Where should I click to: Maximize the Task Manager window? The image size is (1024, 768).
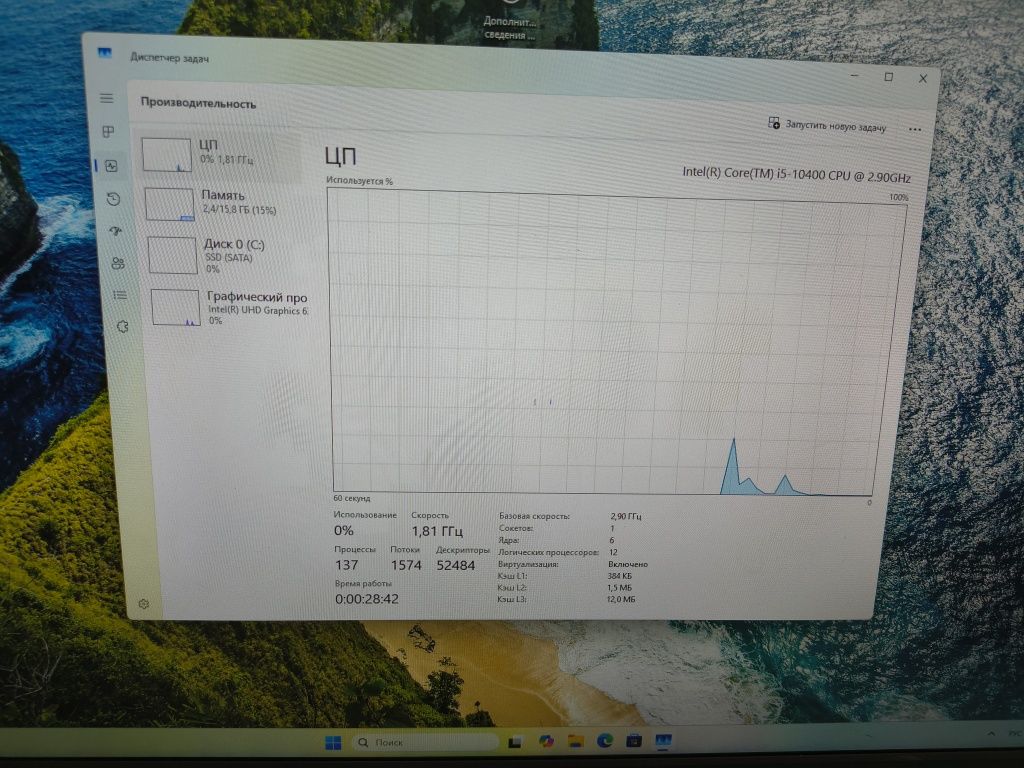pos(888,77)
